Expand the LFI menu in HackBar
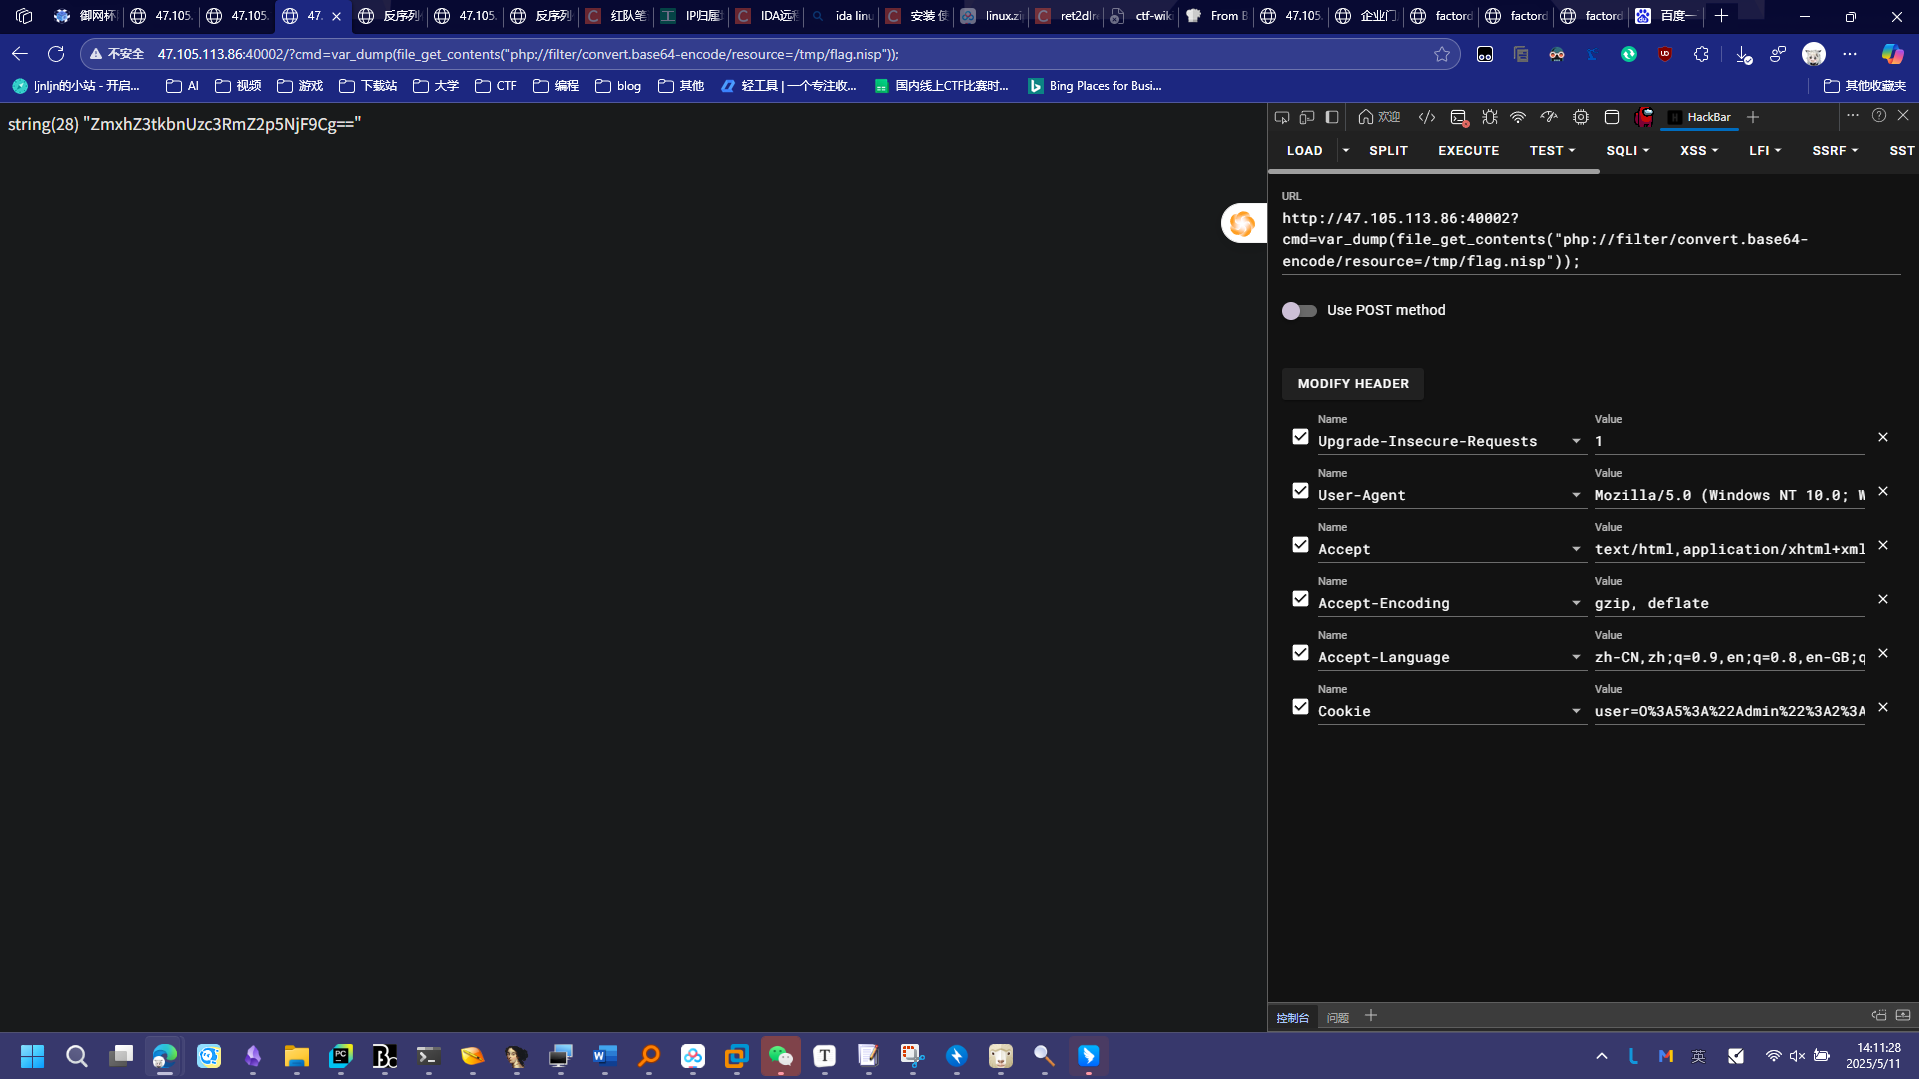Image resolution: width=1919 pixels, height=1079 pixels. [1765, 151]
